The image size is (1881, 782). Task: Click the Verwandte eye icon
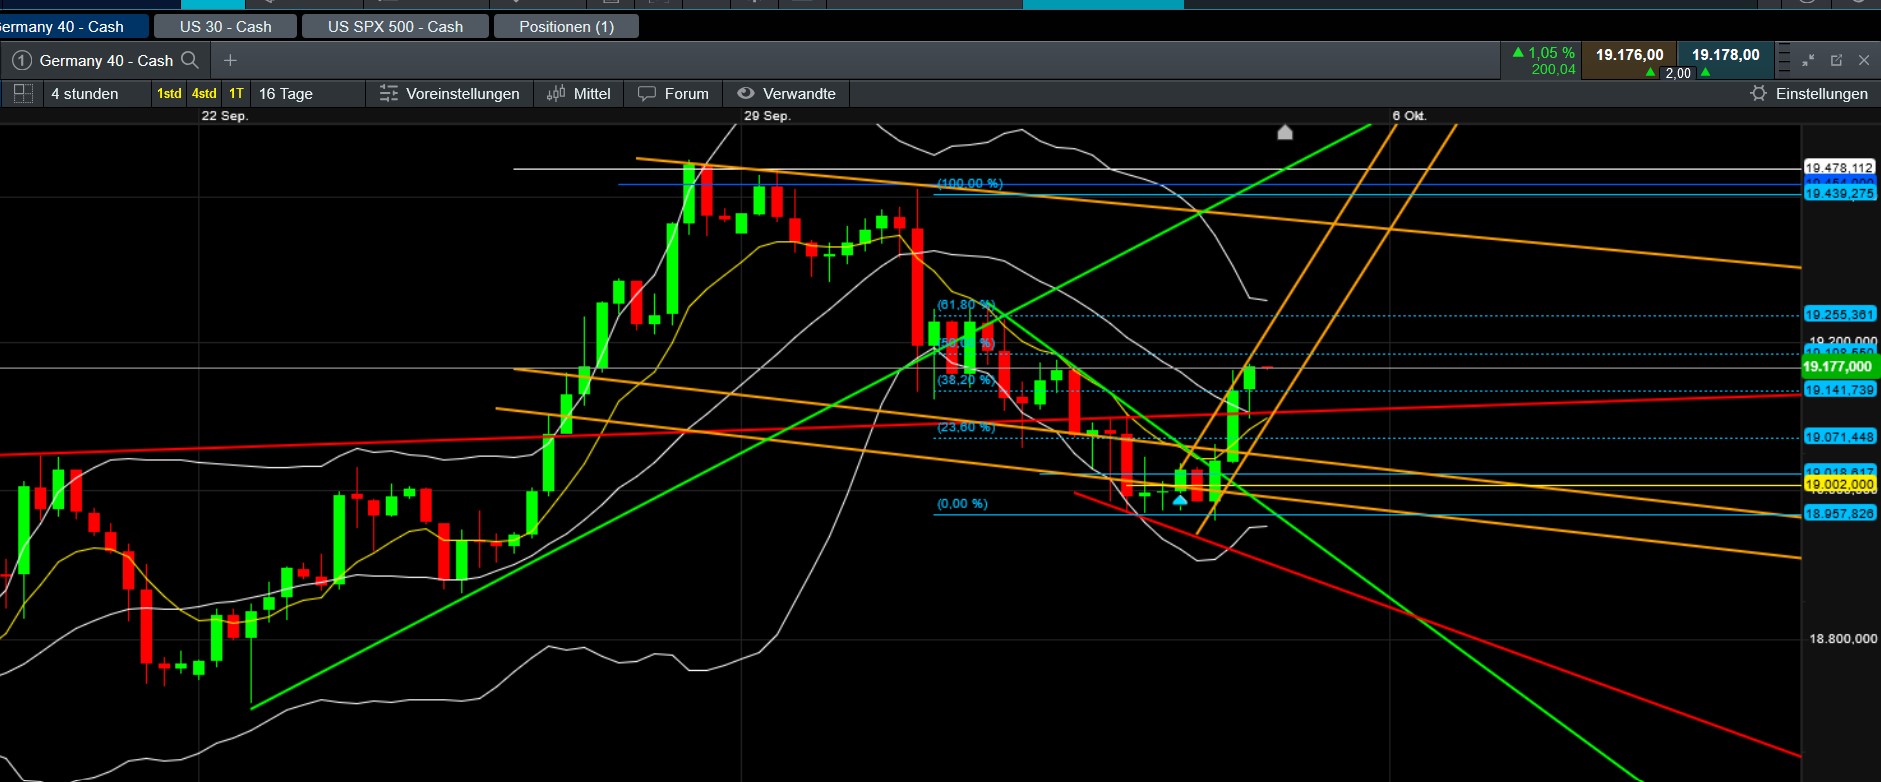point(746,94)
